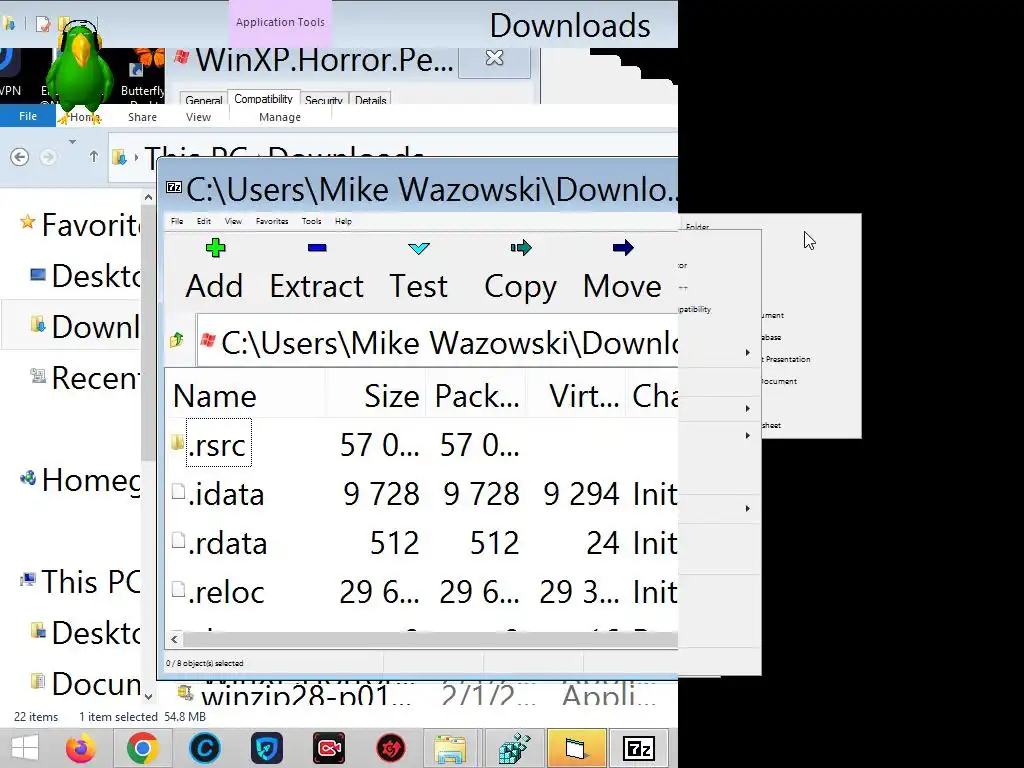1024x768 pixels.
Task: Open File Explorer from the taskbar
Action: pos(450,748)
